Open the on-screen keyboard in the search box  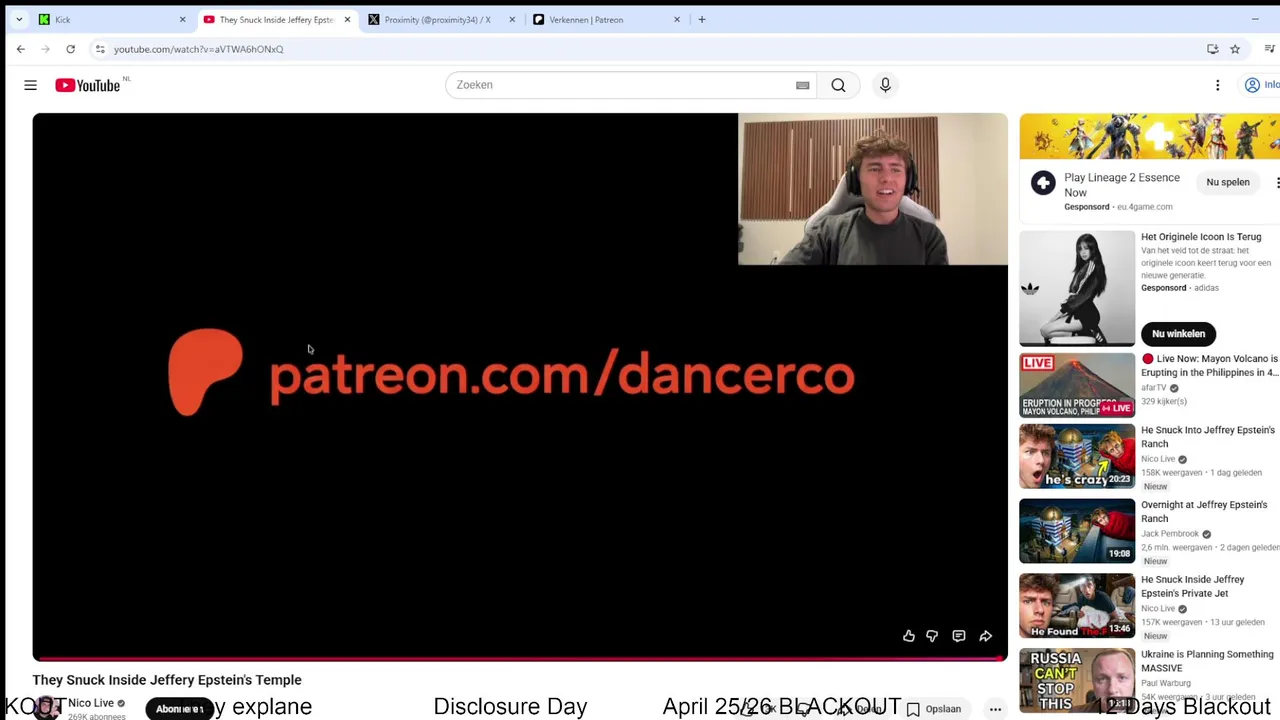pos(802,85)
